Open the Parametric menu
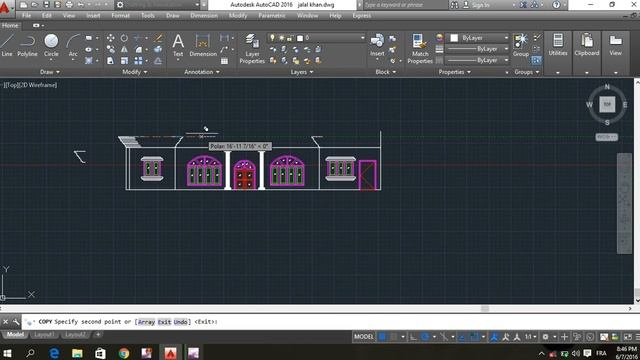The height and width of the screenshot is (360, 640). click(272, 16)
